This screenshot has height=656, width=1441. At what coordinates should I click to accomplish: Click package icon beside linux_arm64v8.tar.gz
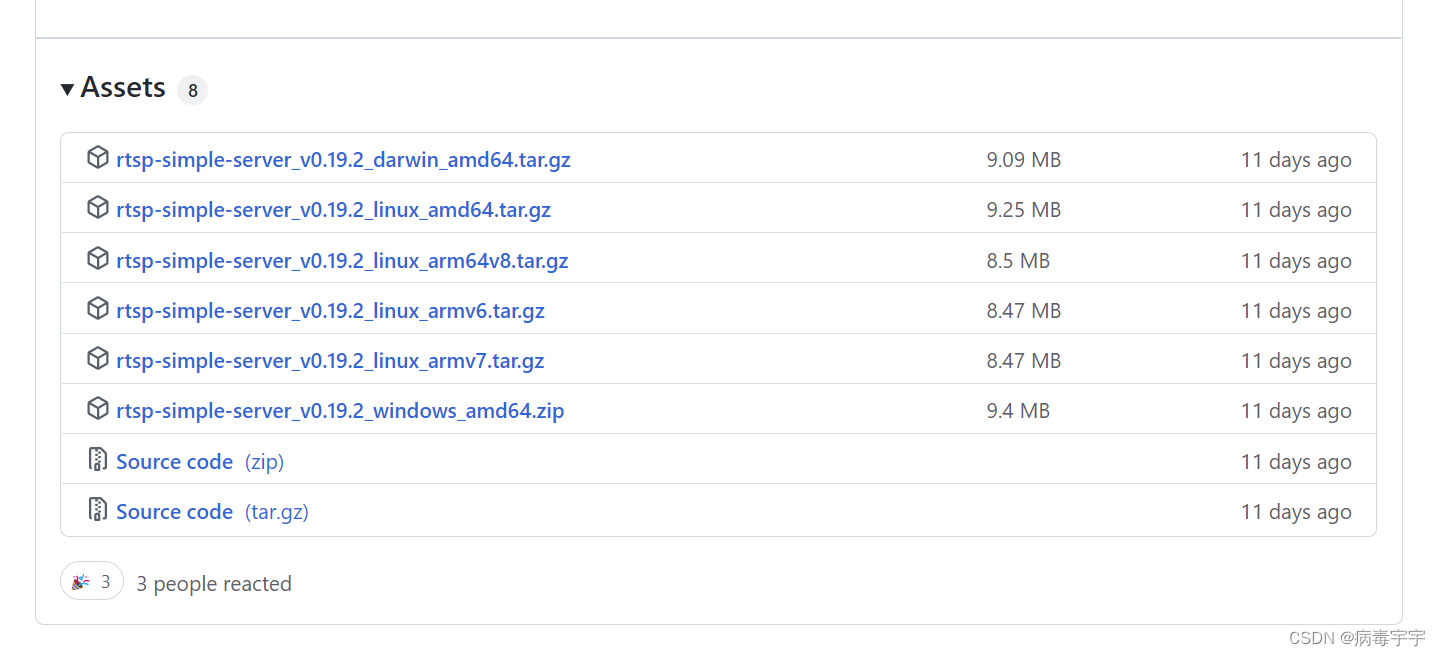tap(97, 259)
